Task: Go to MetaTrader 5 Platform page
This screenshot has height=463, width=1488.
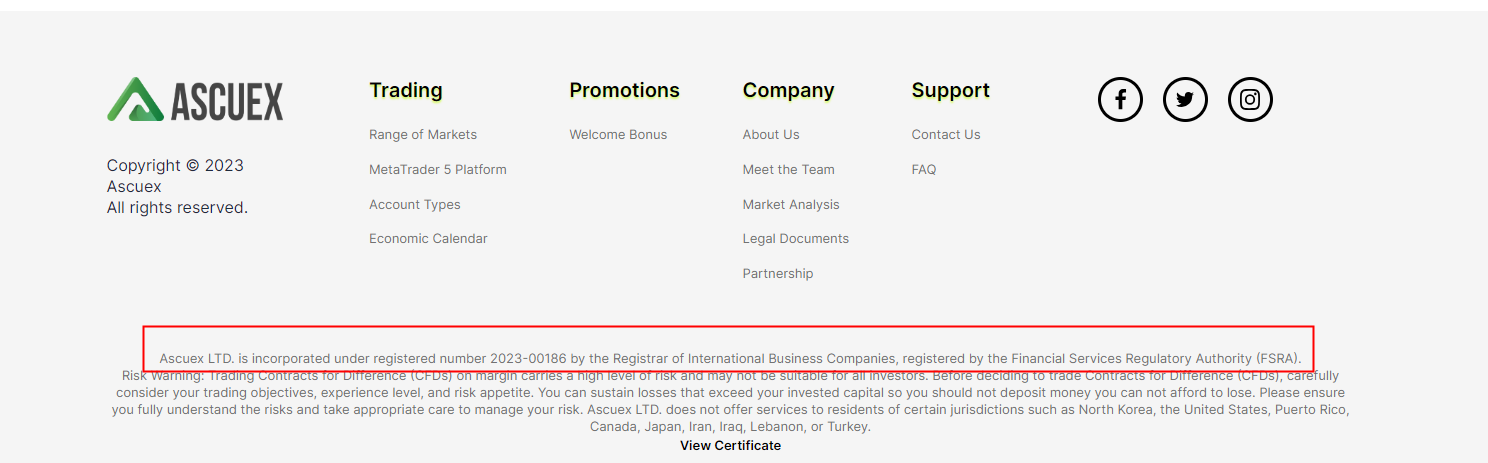Action: [x=438, y=170]
